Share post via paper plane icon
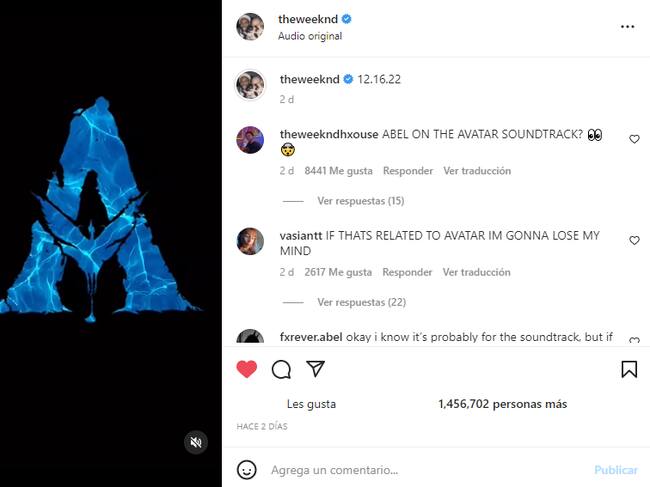650x487 pixels. point(315,368)
